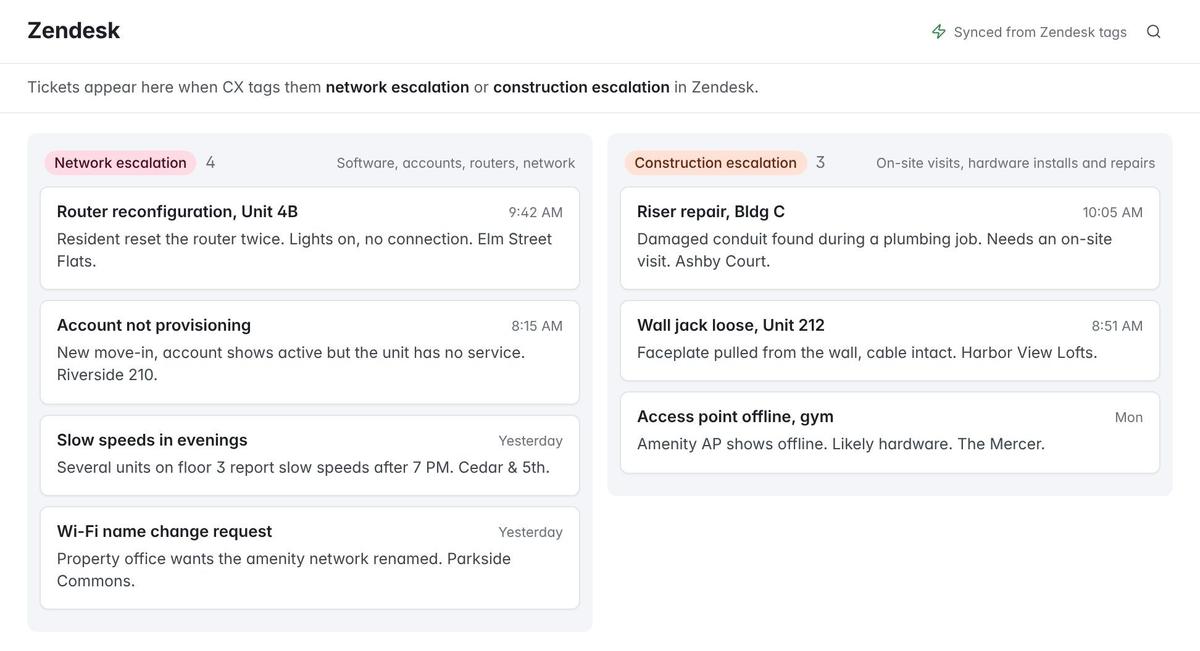Click the 'Mon' timestamp on gym ticket

coord(1129,417)
